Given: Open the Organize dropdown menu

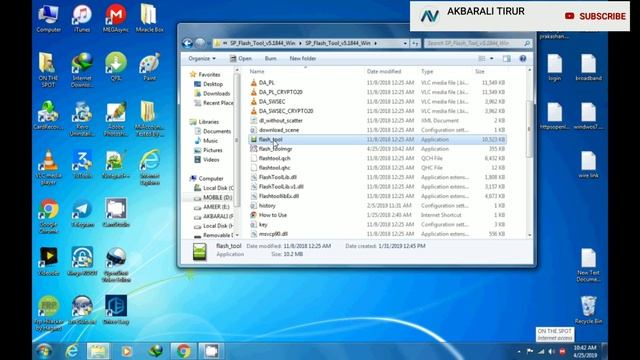Looking at the screenshot, I should point(202,58).
